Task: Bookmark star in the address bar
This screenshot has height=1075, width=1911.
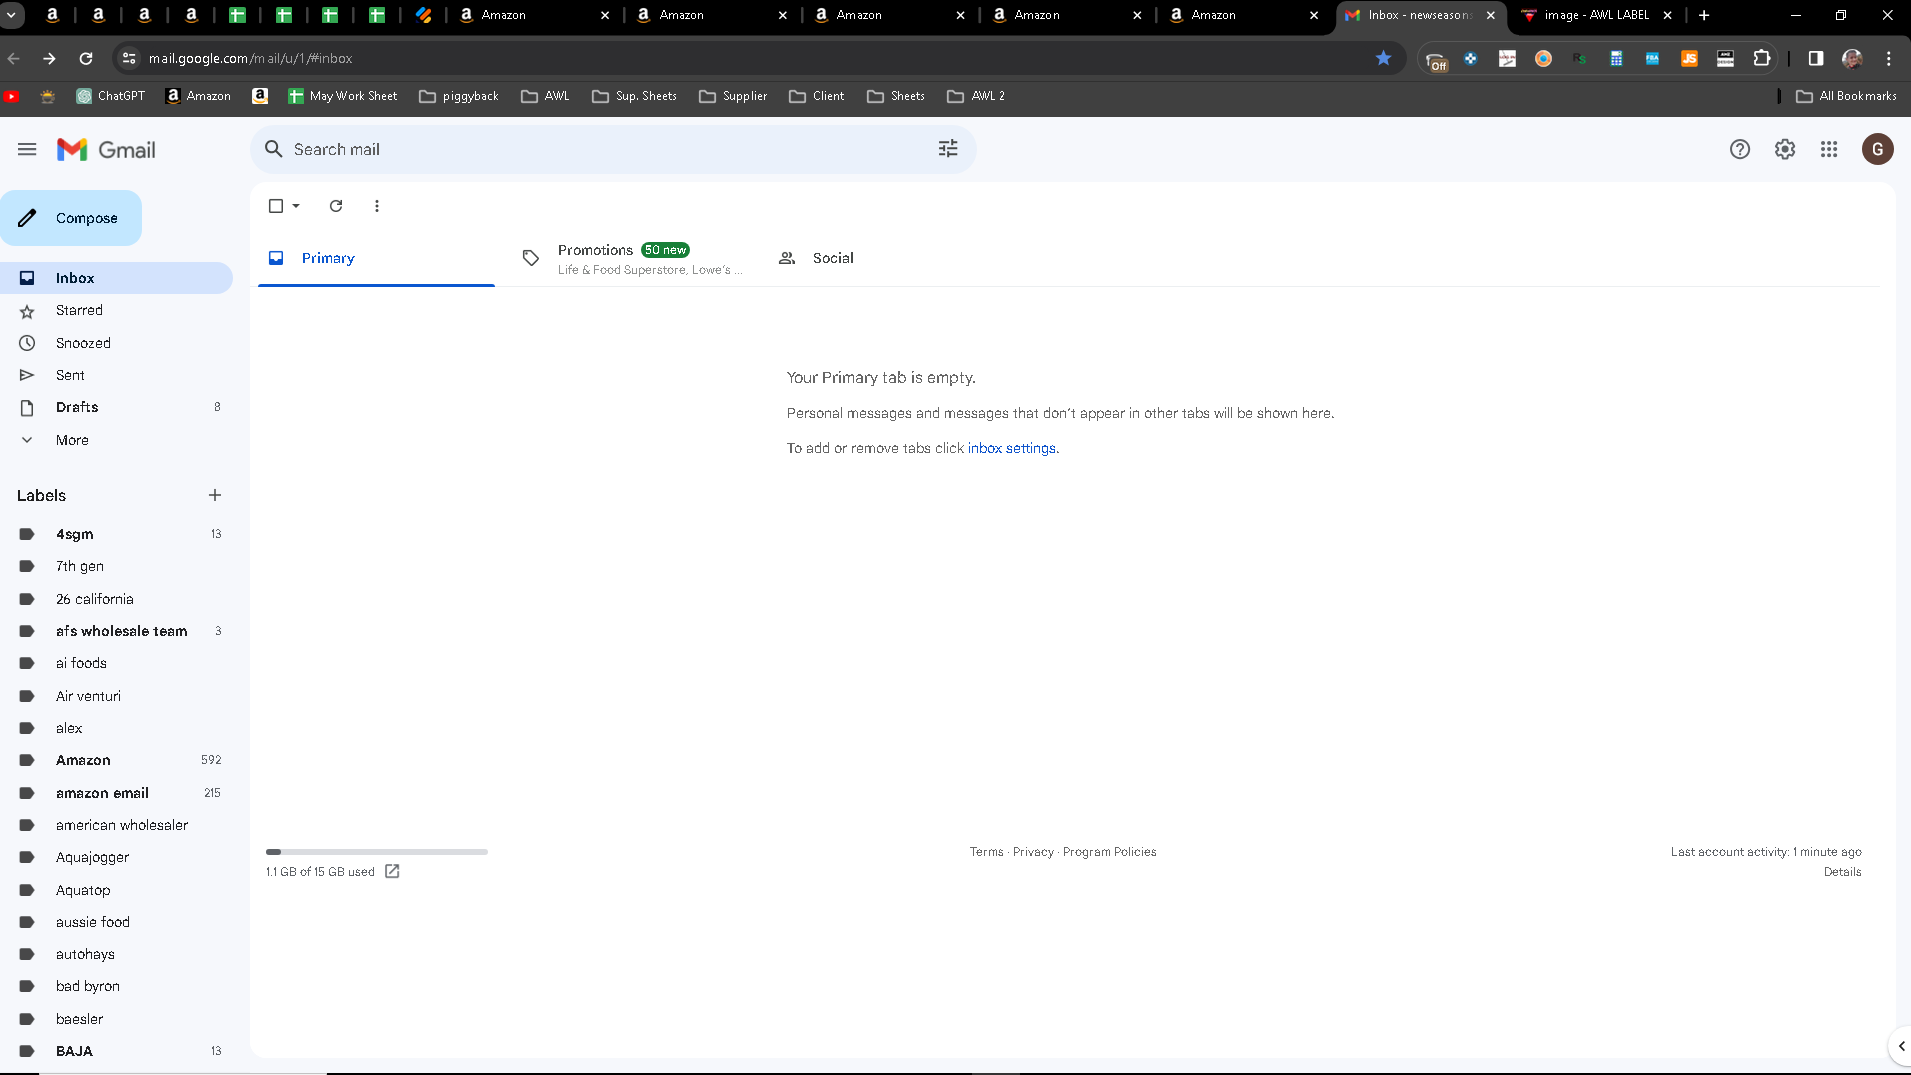Action: tap(1383, 58)
